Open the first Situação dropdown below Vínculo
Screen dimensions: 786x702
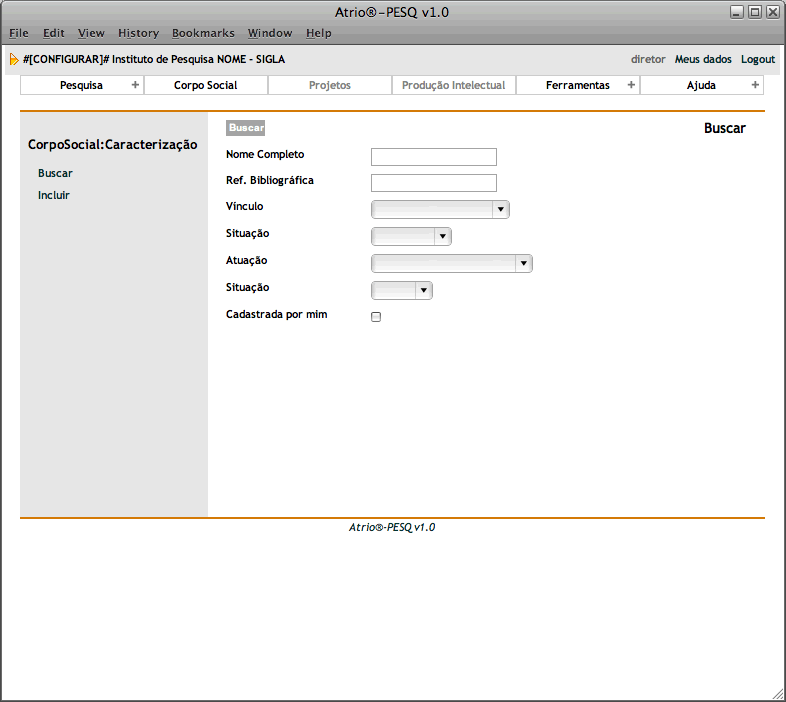pyautogui.click(x=411, y=237)
